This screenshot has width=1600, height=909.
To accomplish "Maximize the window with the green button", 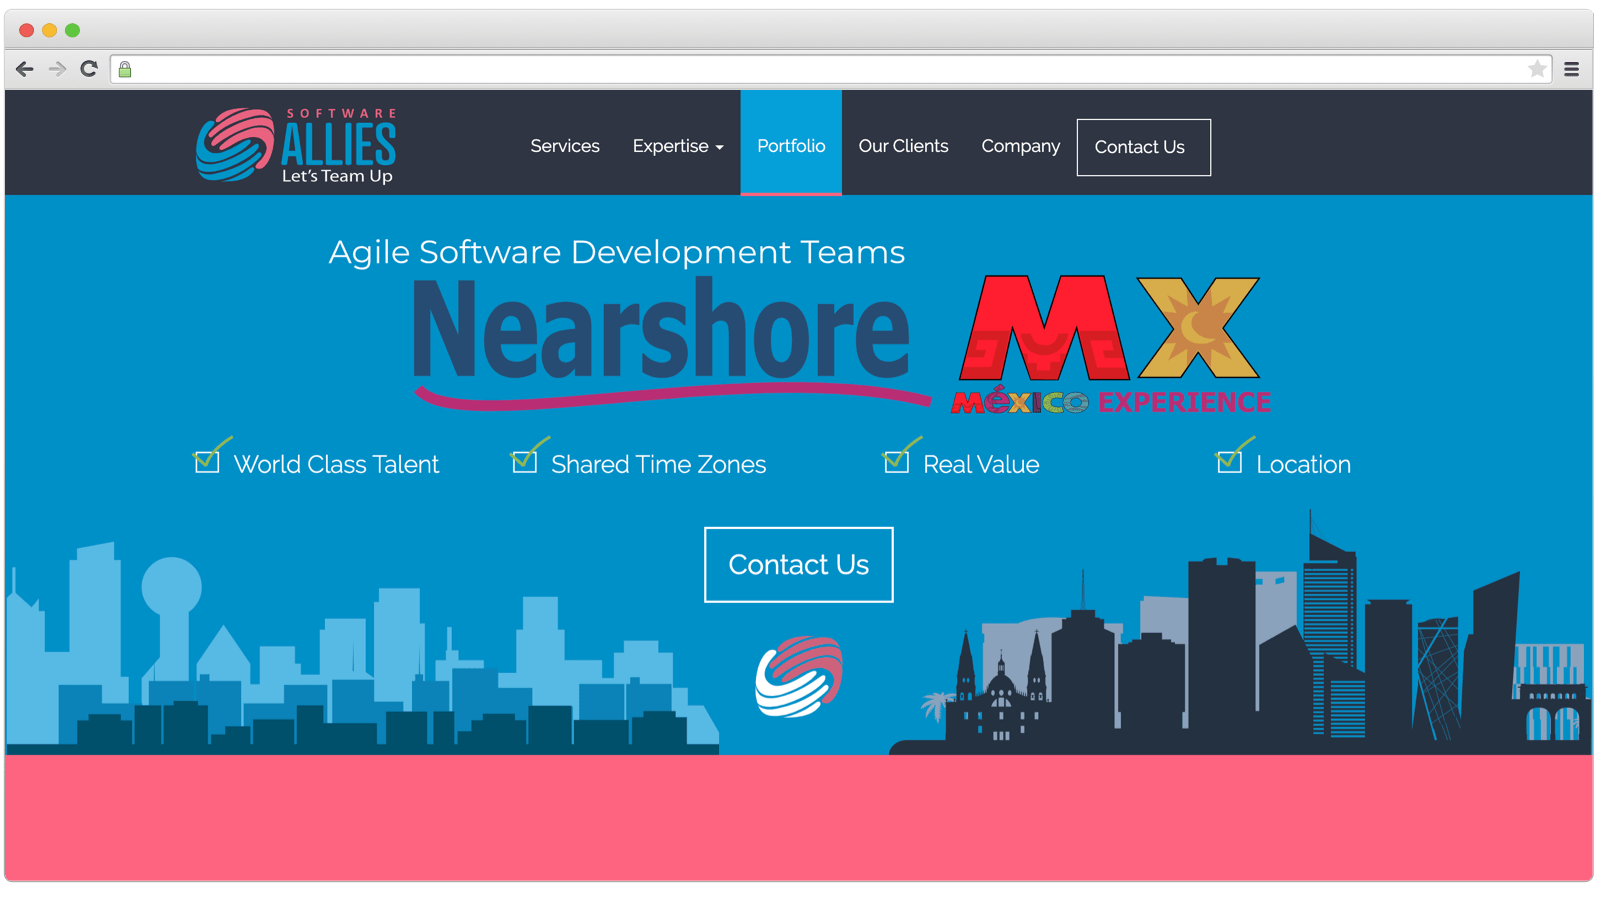I will (73, 30).
